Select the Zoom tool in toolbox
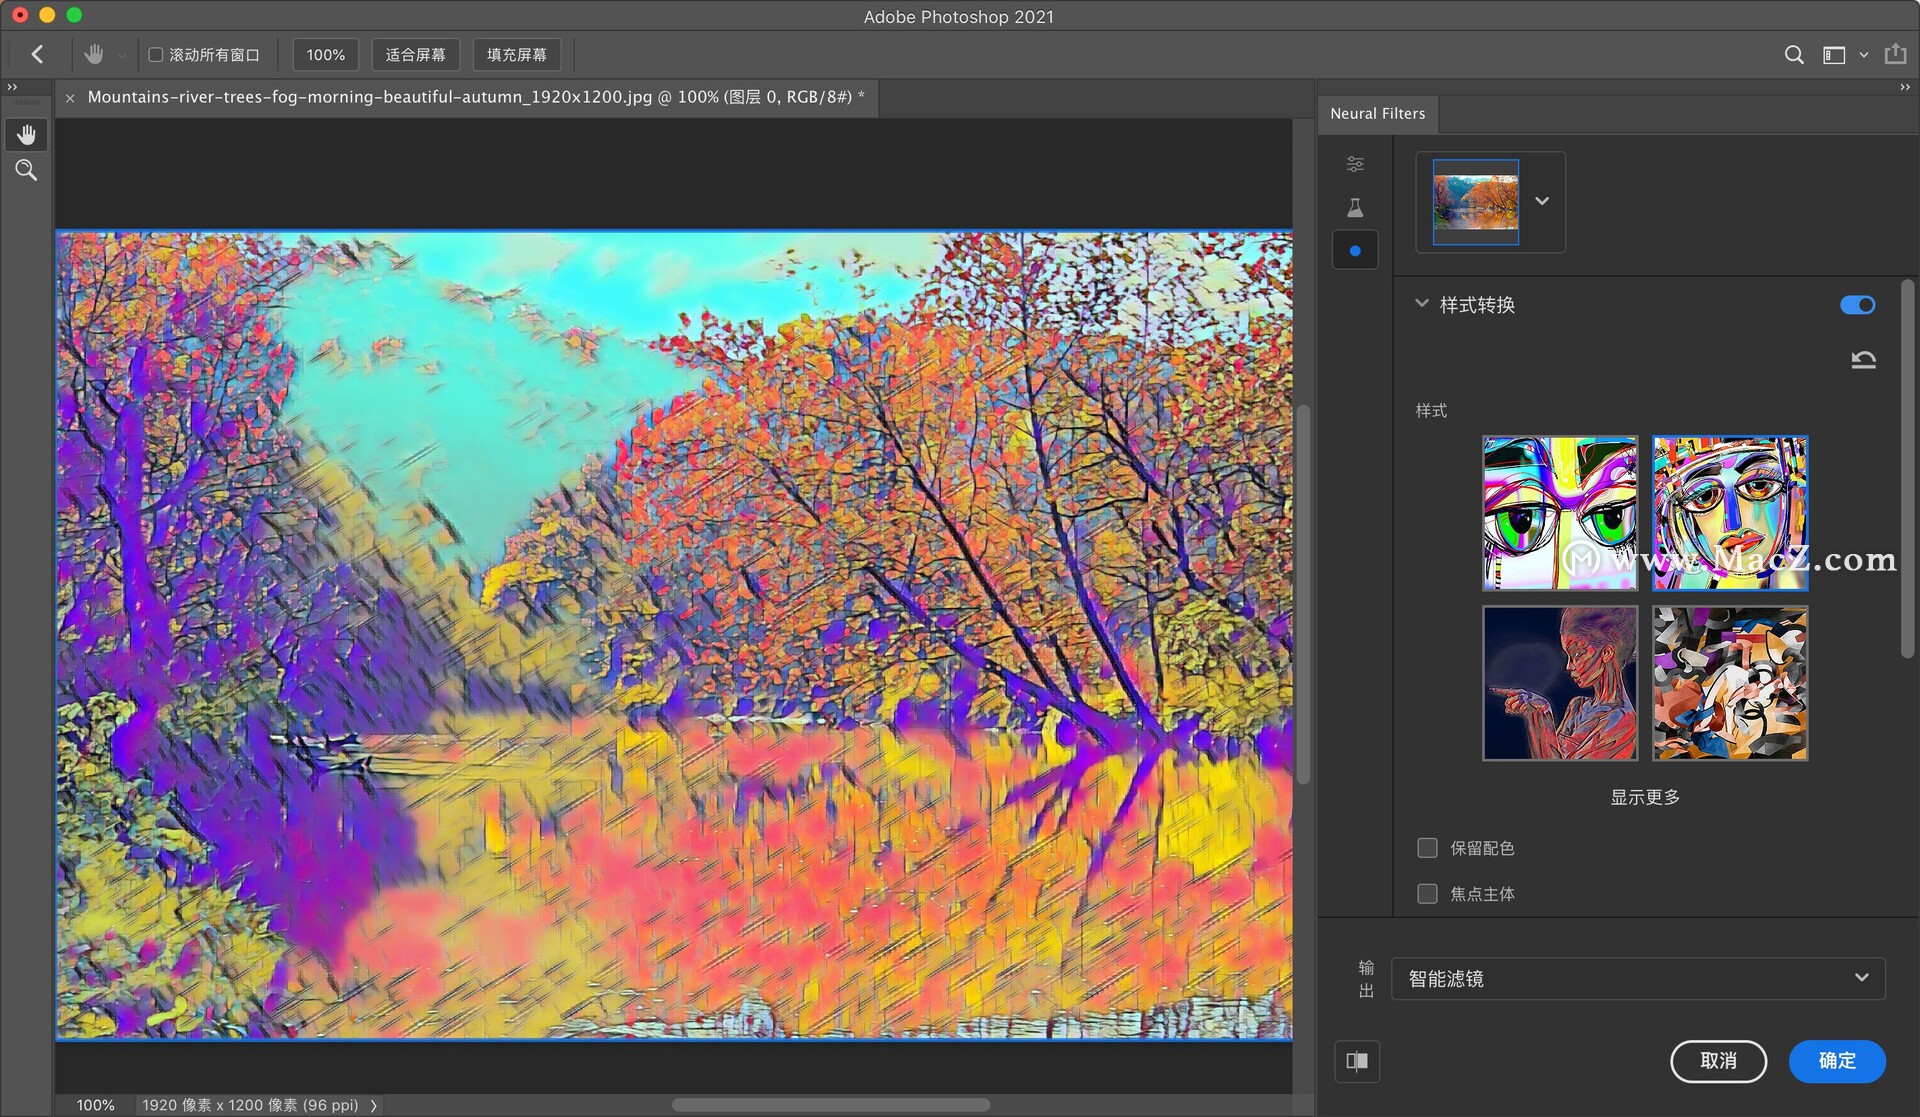Viewport: 1920px width, 1117px height. point(26,170)
